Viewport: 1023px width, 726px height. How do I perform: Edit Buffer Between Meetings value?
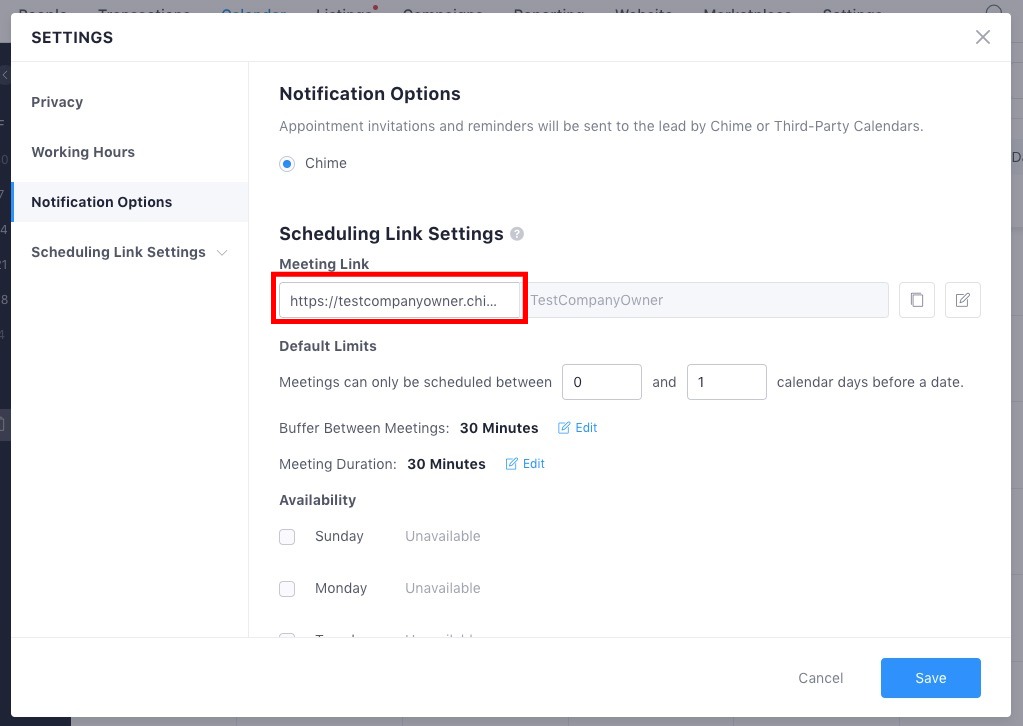coord(577,428)
